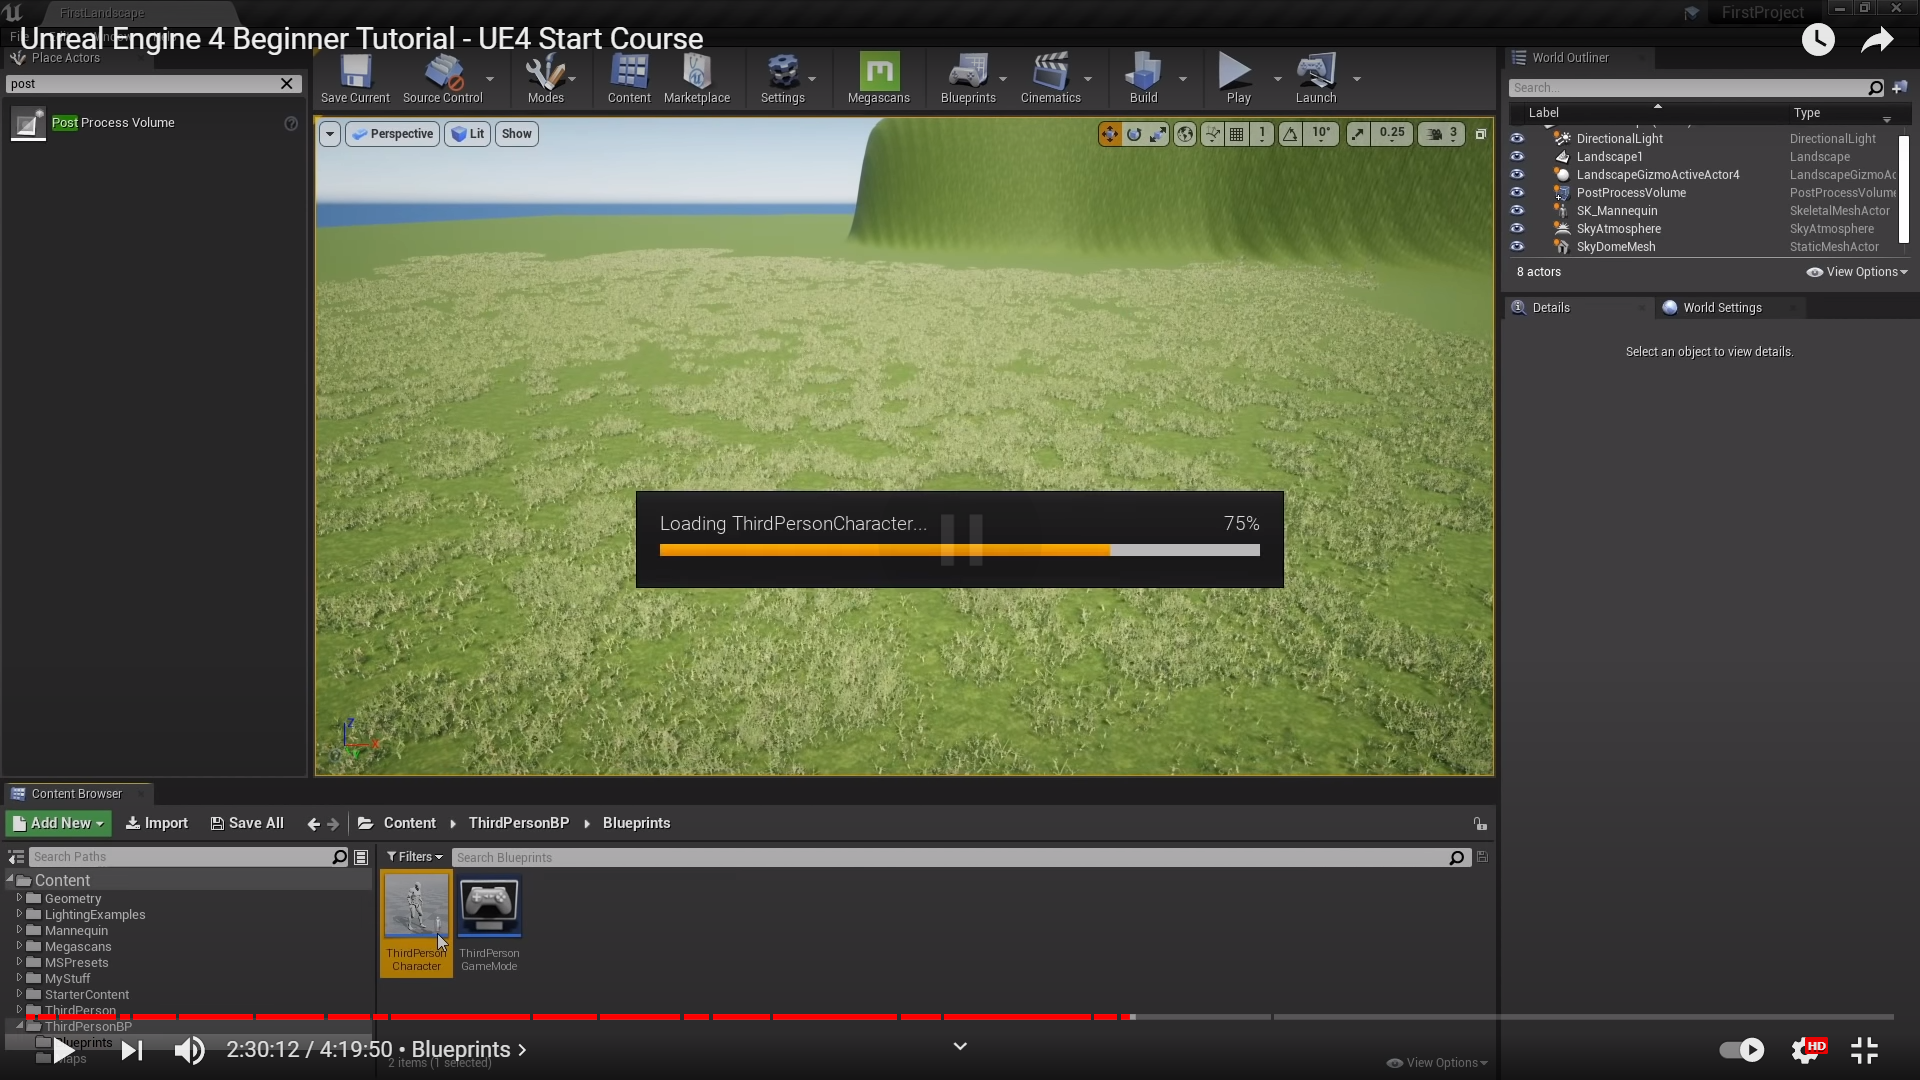Viewport: 1920px width, 1080px height.
Task: Expand the StarterContent folder in tree
Action: 19,994
